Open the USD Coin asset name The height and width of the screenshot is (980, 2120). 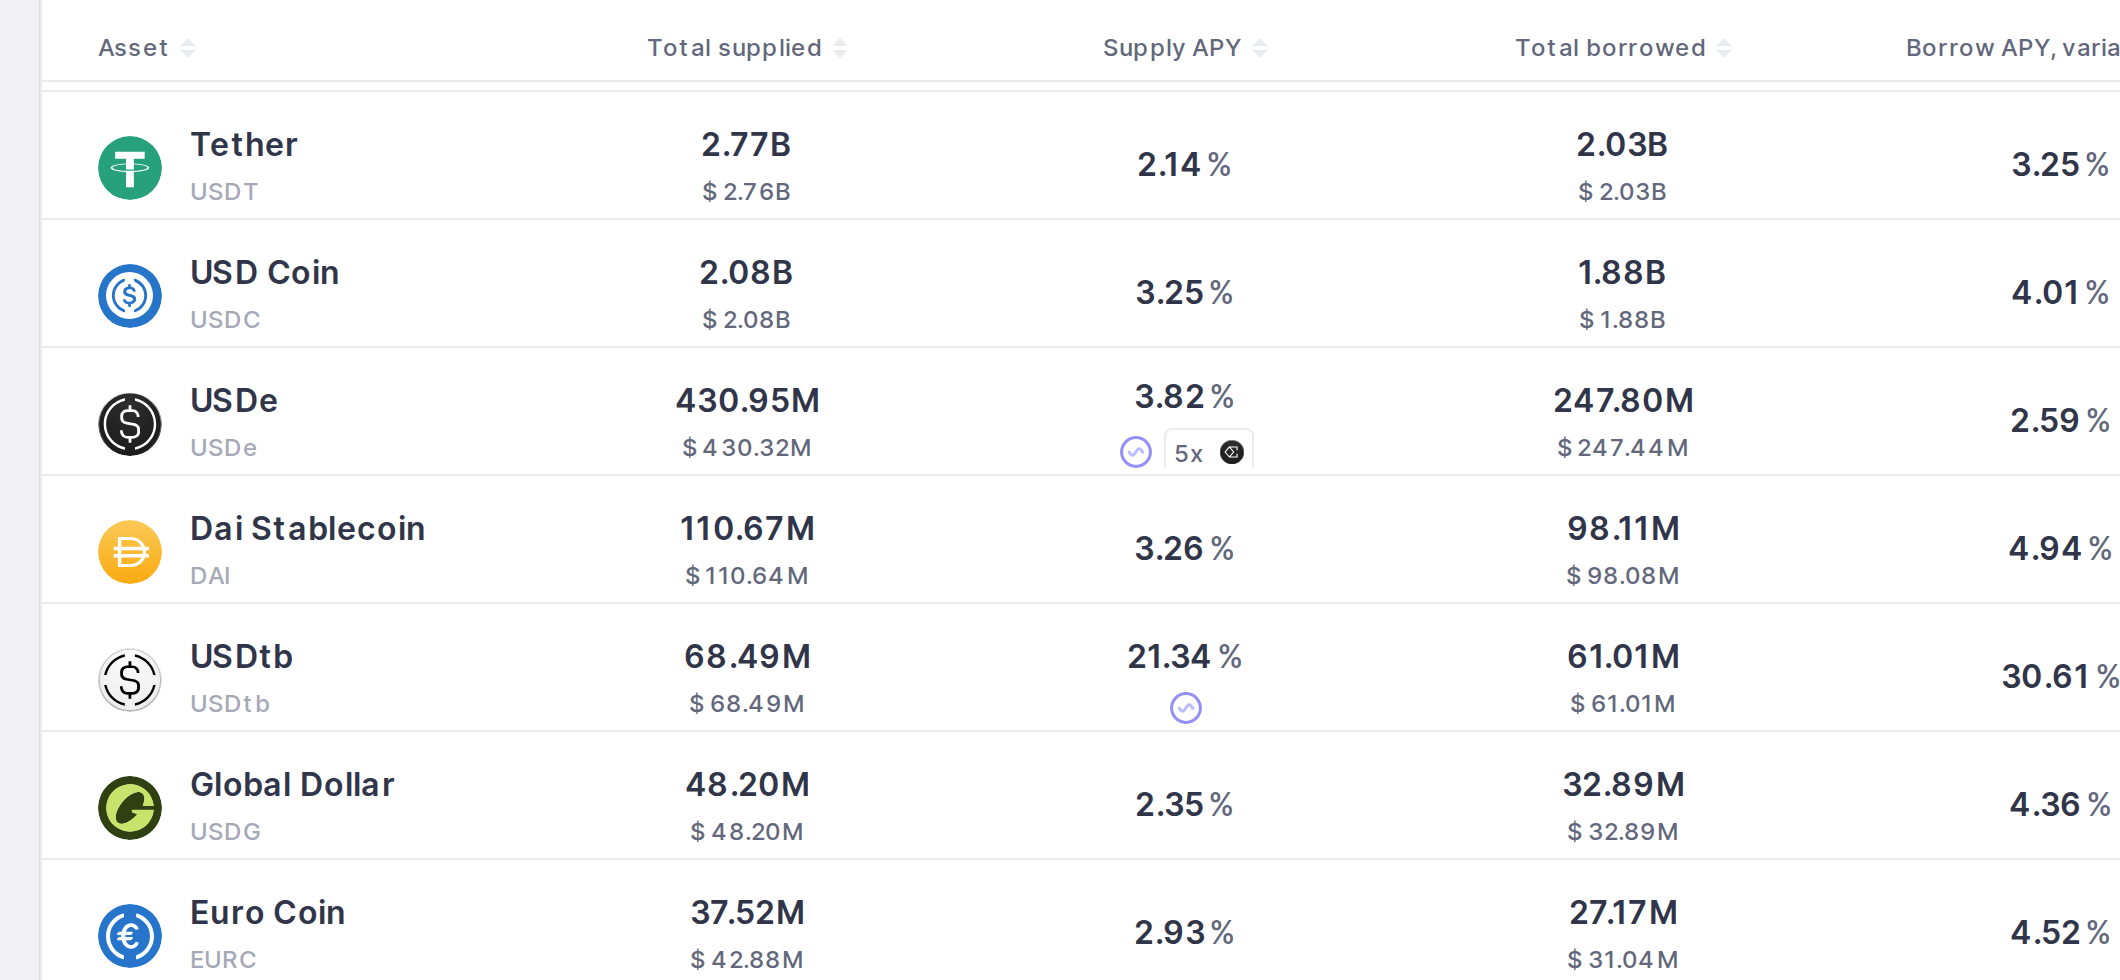tap(265, 273)
